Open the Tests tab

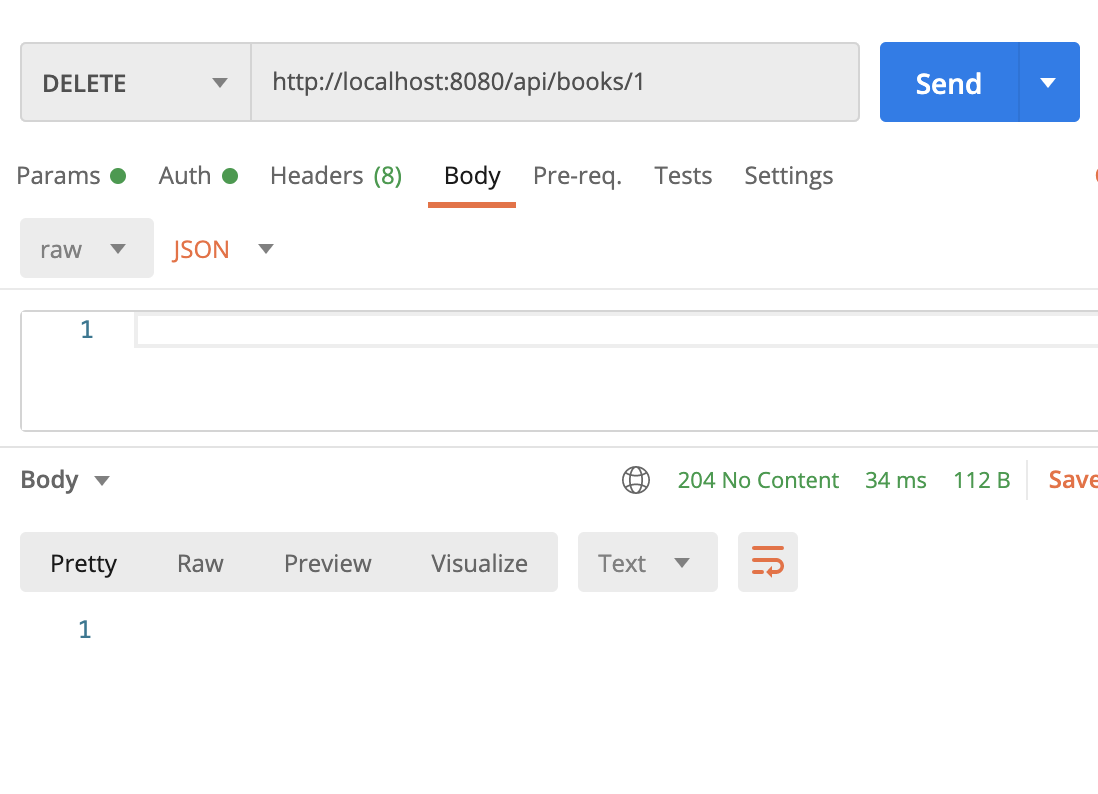683,176
